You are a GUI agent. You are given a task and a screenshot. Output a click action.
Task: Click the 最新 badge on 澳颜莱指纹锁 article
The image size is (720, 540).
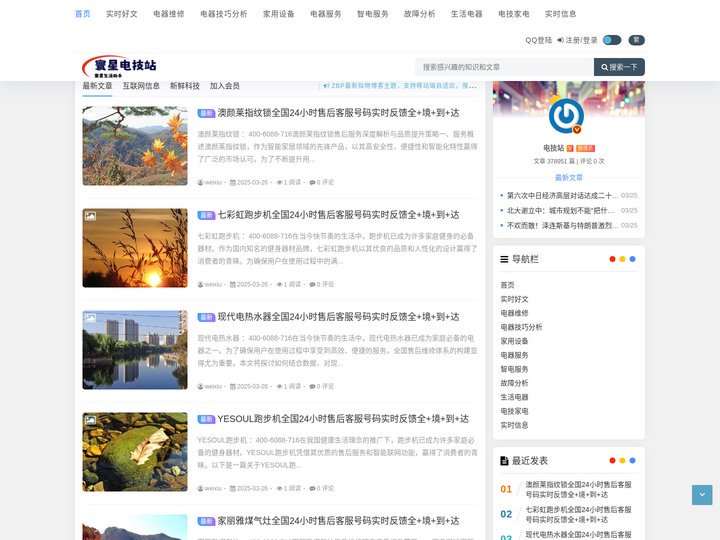tap(206, 113)
